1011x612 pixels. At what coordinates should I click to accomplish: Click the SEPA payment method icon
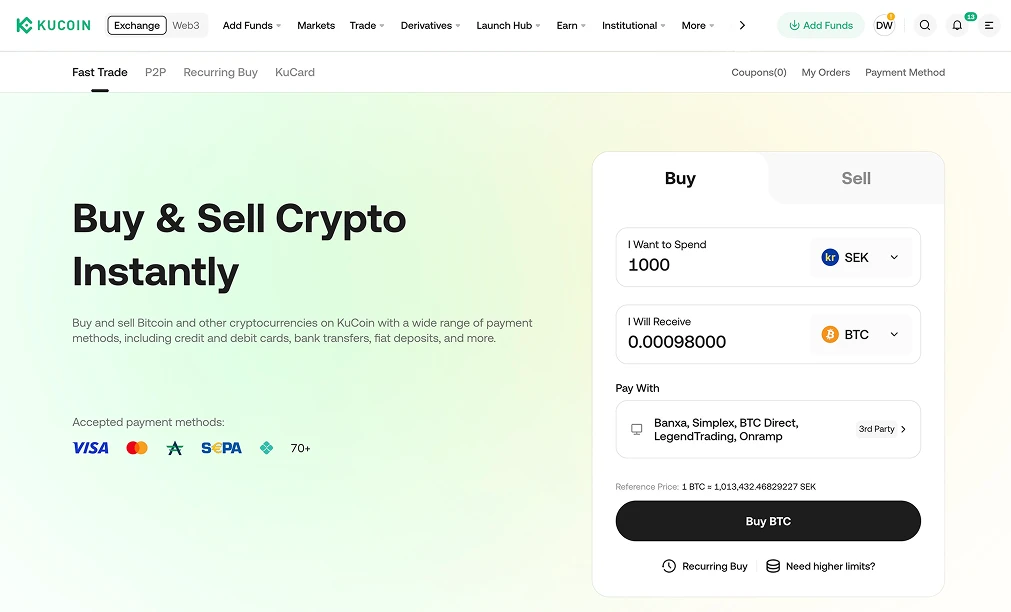220,447
